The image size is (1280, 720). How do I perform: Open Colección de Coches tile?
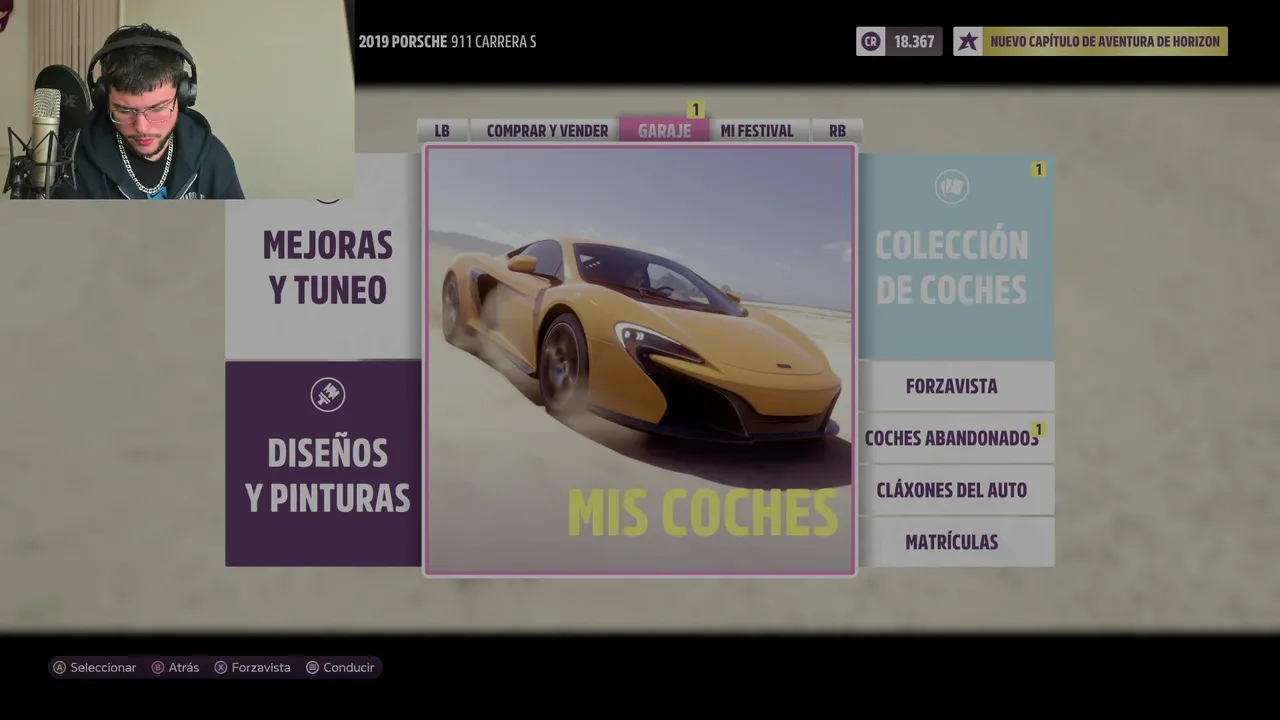[957, 257]
